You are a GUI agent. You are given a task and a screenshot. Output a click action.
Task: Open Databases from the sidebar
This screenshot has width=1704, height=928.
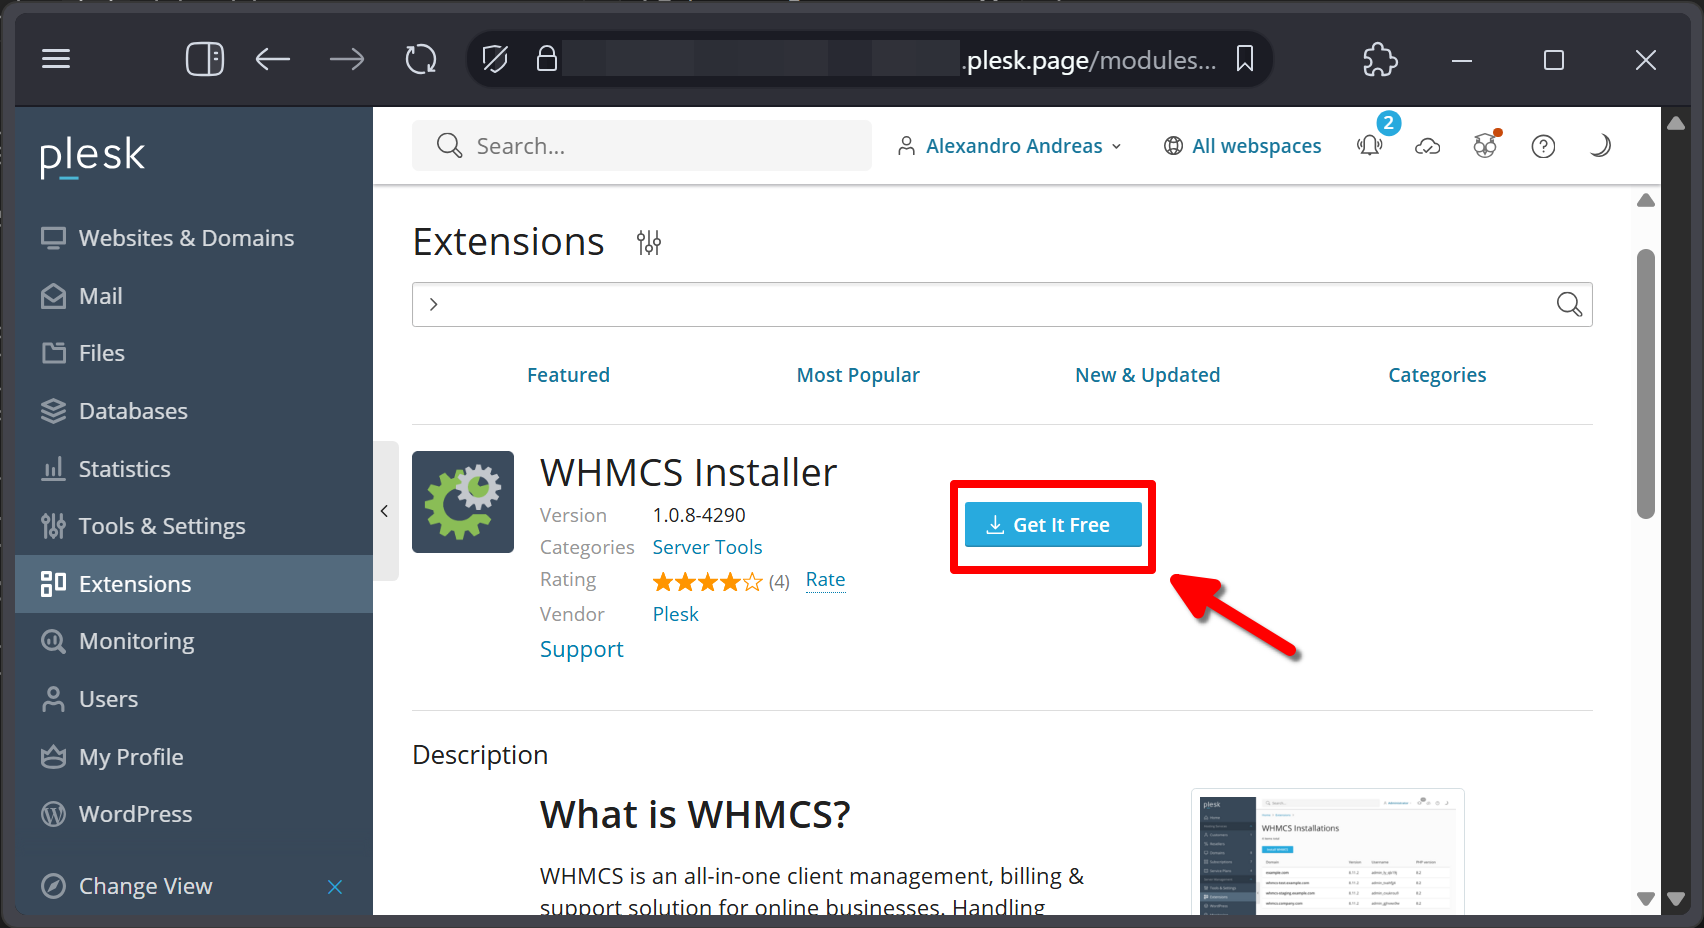pos(194,411)
